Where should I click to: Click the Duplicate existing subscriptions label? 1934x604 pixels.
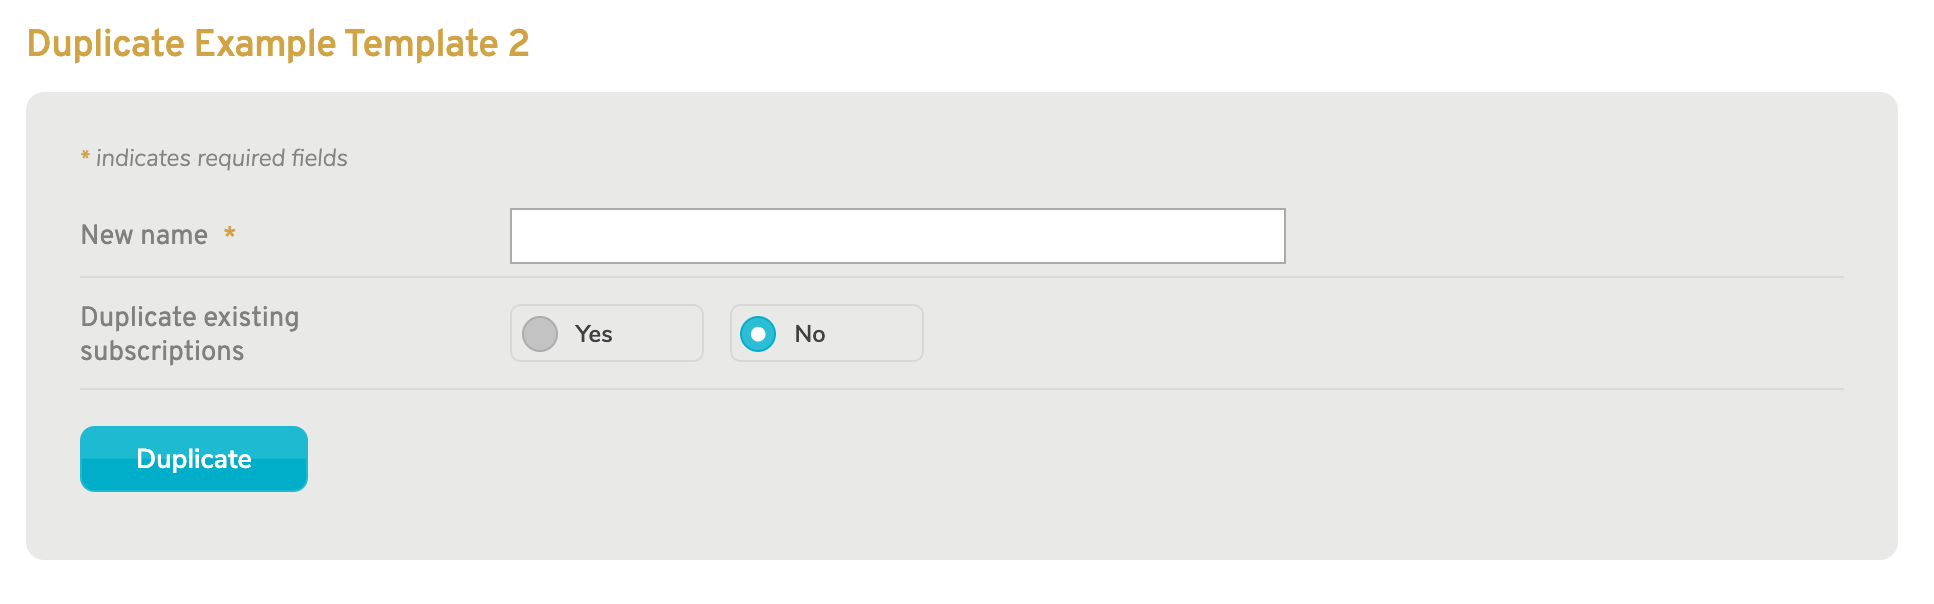[x=189, y=333]
